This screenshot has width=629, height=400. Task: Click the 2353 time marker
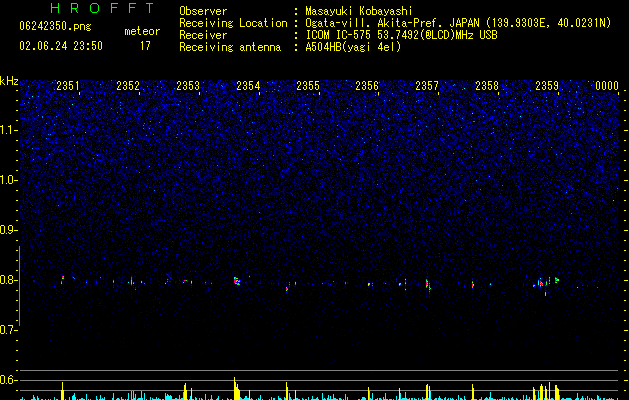tap(188, 86)
